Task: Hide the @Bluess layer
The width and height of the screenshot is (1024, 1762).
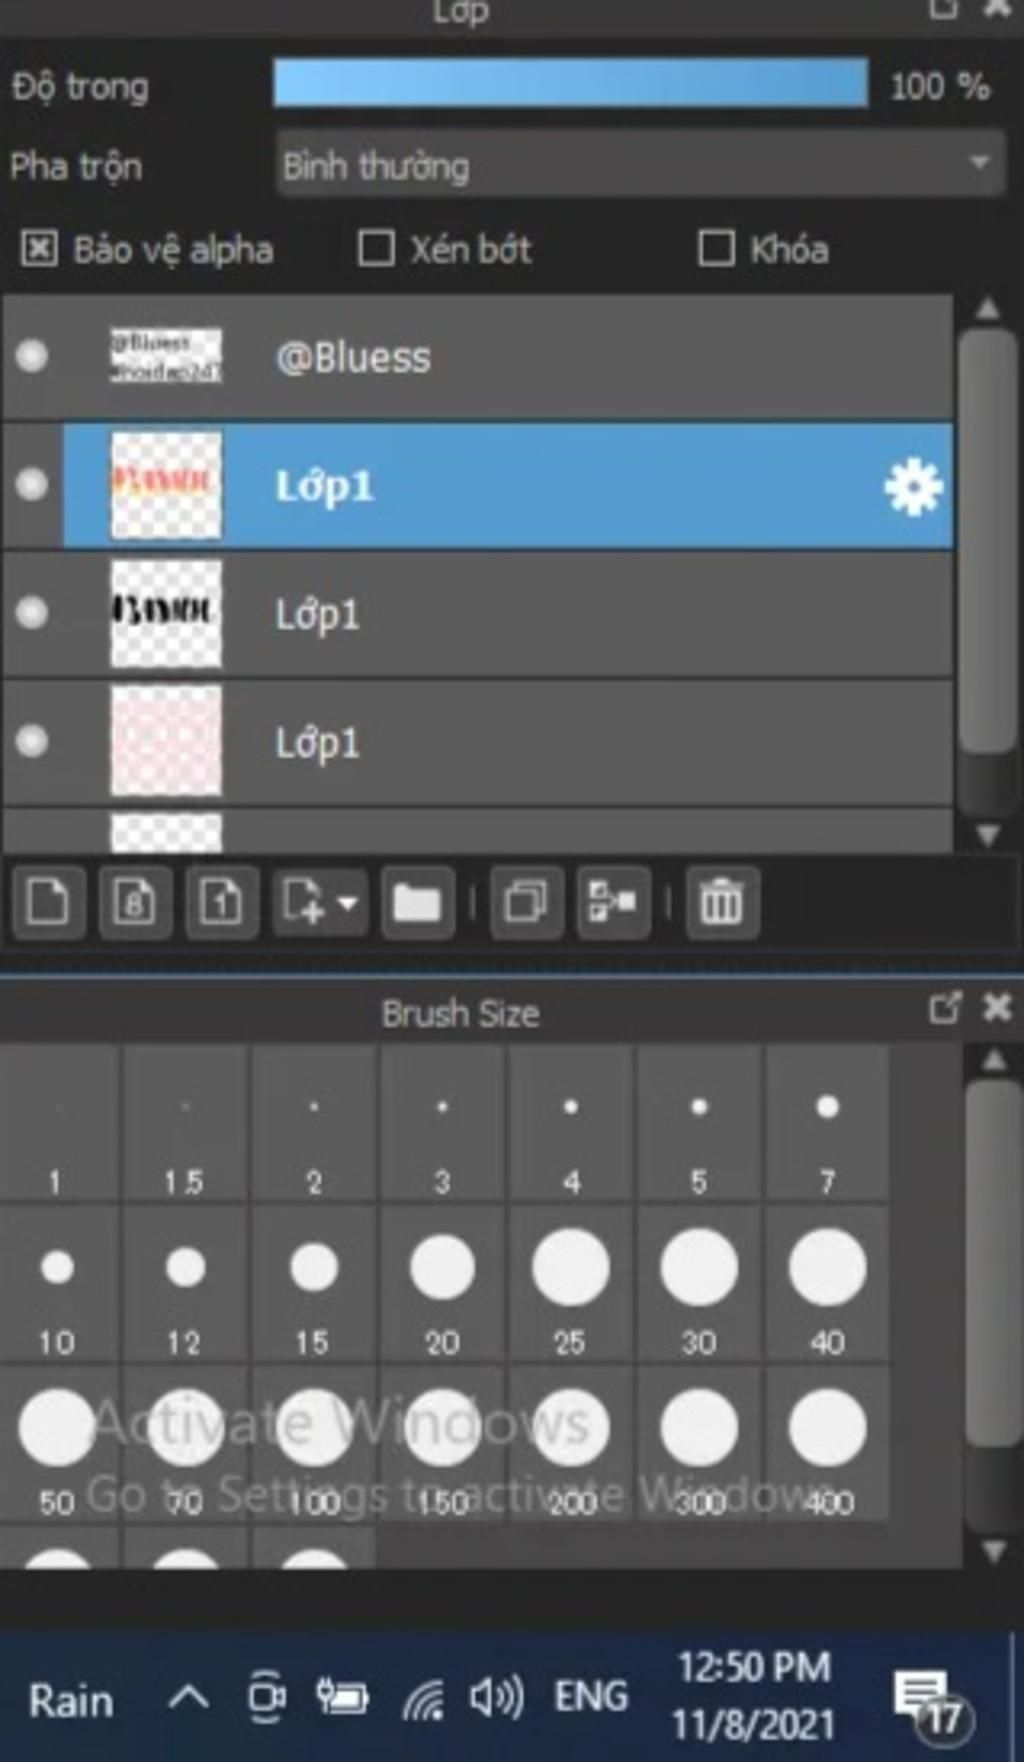Action: 32,356
